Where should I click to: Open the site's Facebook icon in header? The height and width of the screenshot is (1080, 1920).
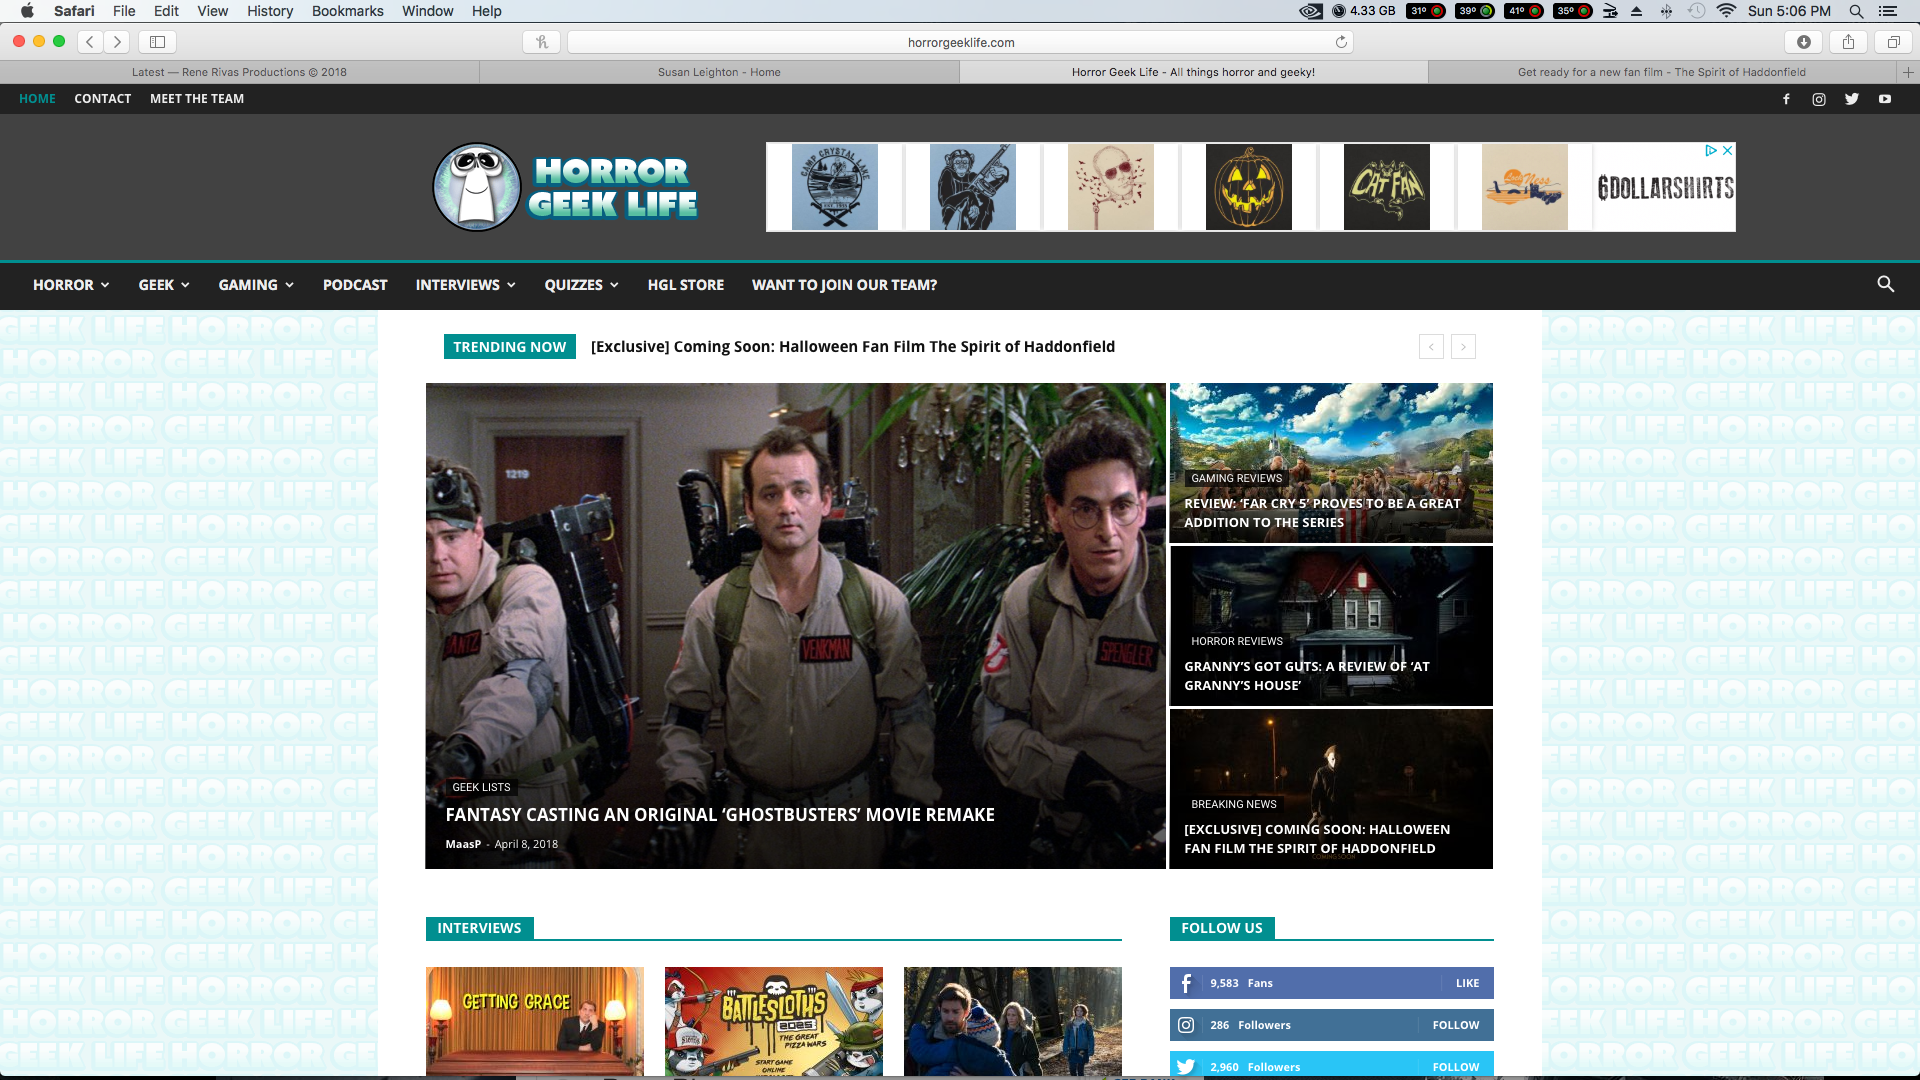point(1786,99)
